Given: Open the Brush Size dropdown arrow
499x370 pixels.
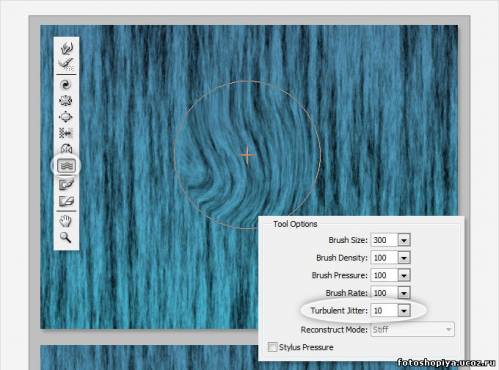Looking at the screenshot, I should click(x=404, y=240).
